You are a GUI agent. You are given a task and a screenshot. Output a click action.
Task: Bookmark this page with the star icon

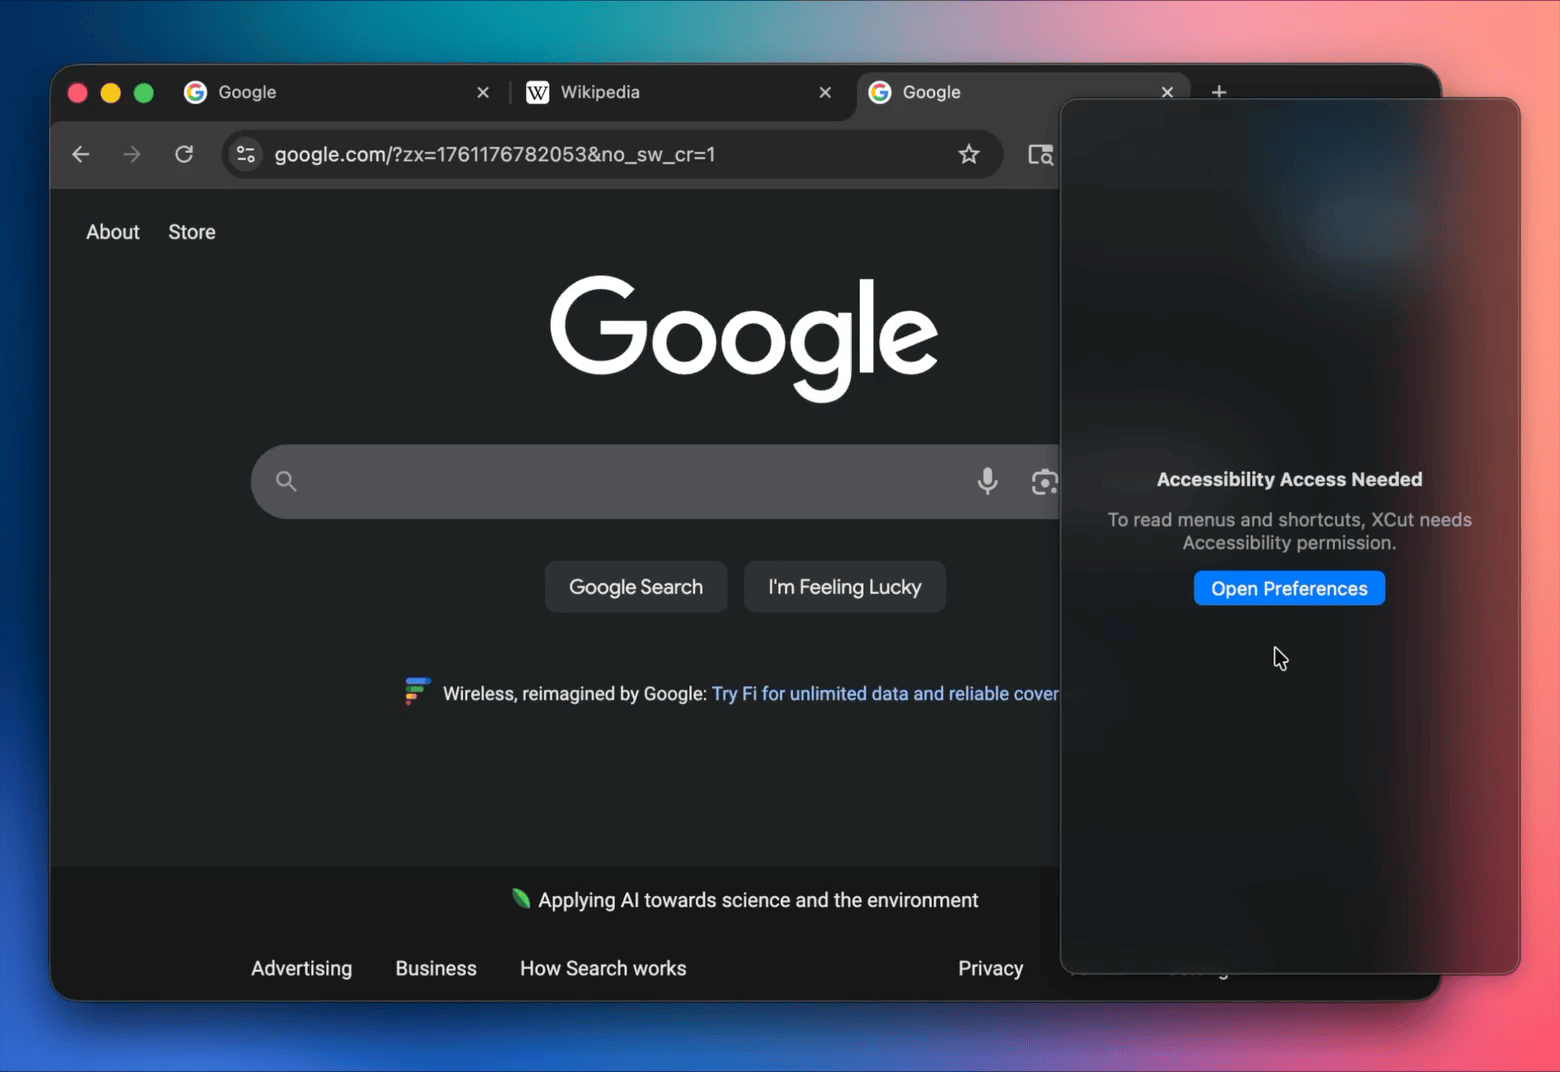click(x=968, y=154)
